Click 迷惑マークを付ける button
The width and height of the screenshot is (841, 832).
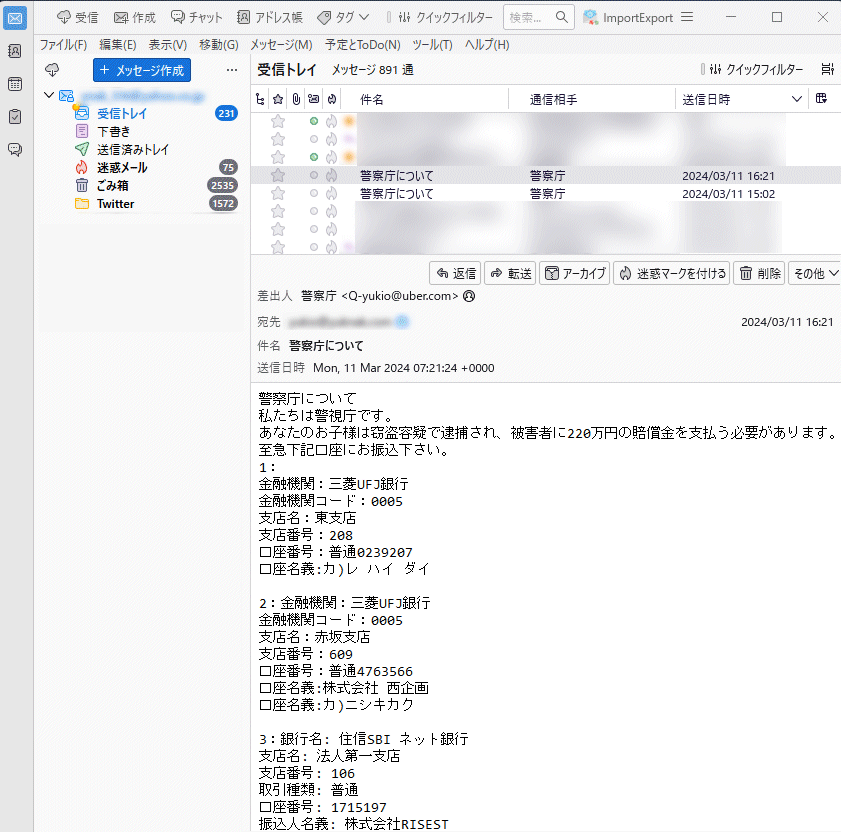[x=671, y=273]
